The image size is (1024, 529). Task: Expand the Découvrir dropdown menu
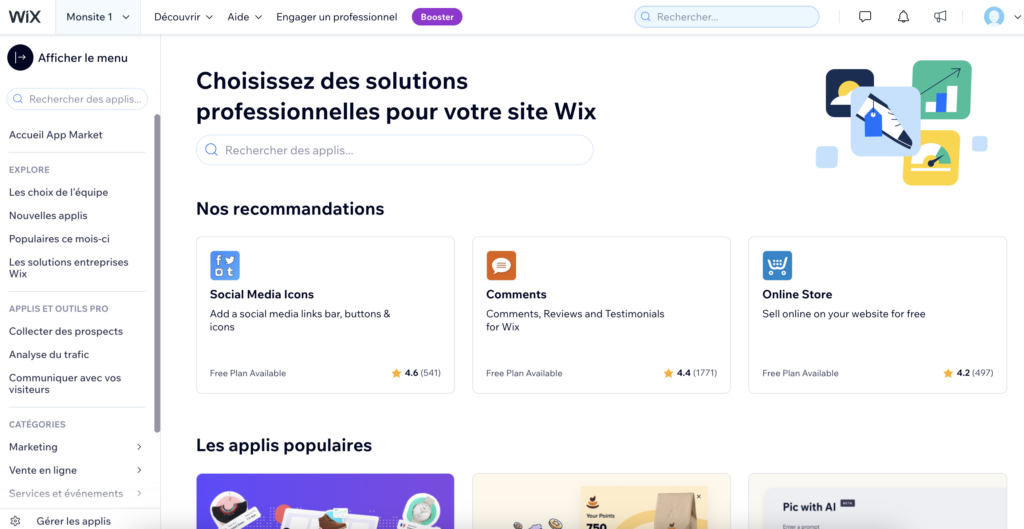183,17
